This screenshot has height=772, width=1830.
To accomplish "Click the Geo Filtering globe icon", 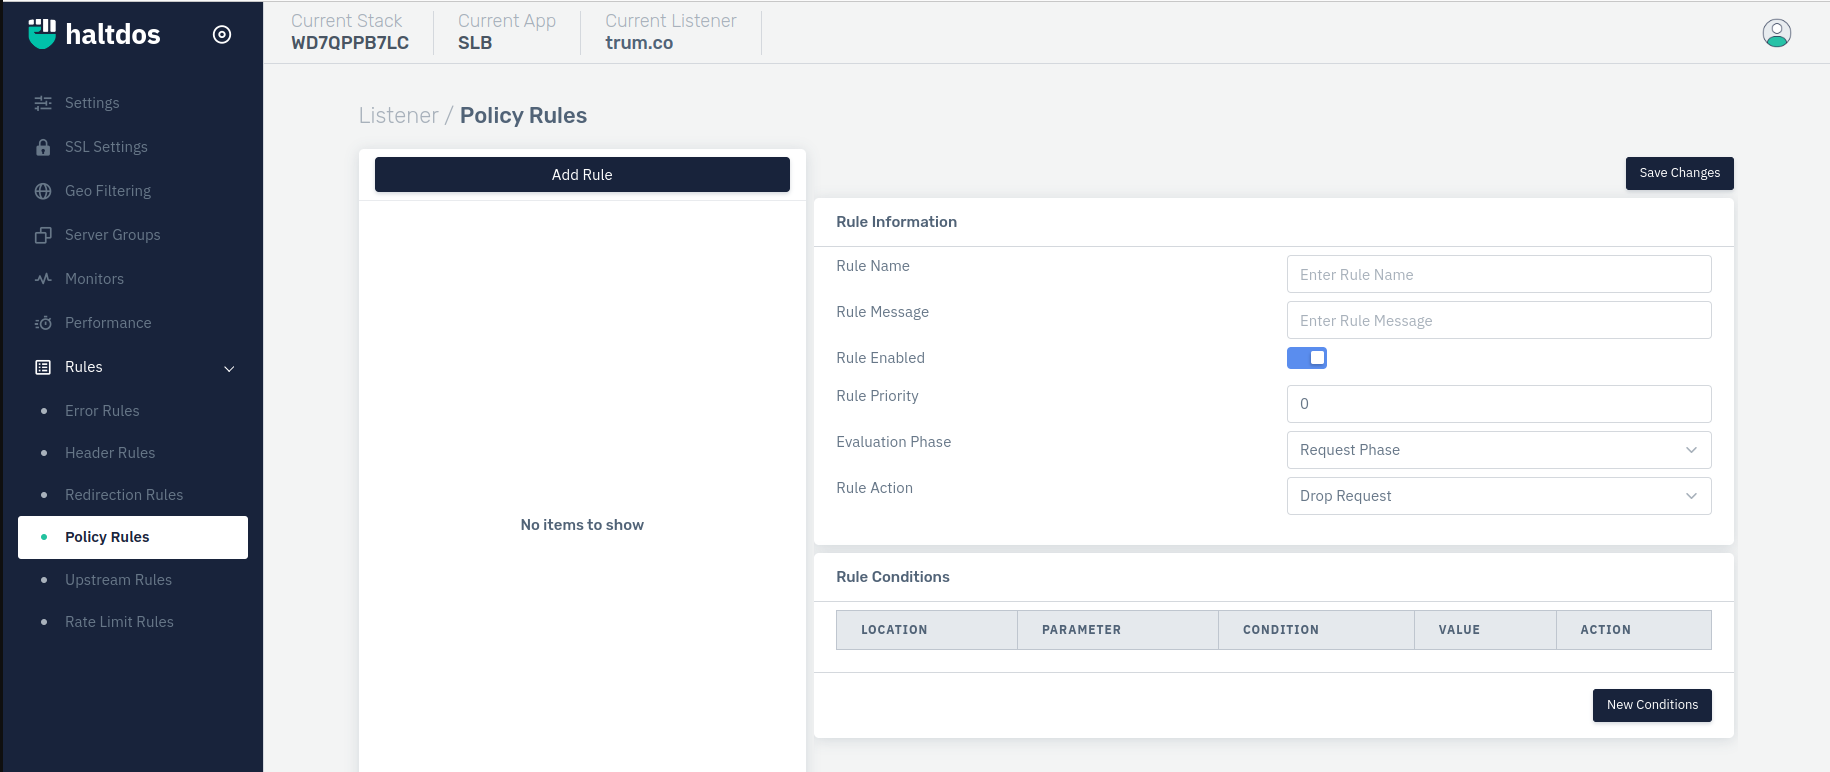I will pos(43,191).
